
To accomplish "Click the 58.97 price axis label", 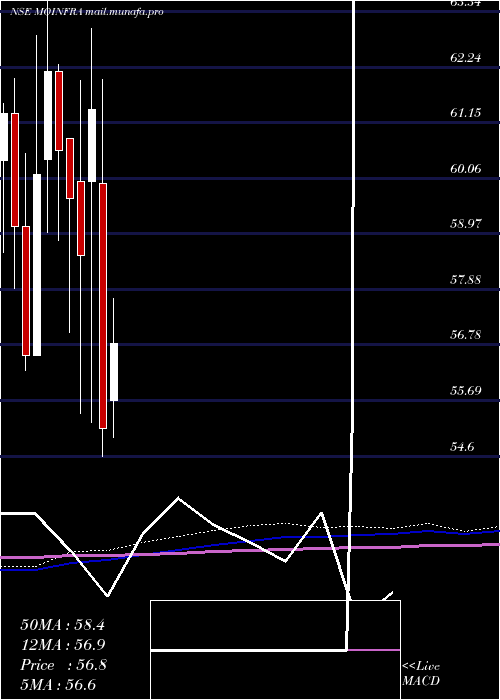I will pos(466,224).
